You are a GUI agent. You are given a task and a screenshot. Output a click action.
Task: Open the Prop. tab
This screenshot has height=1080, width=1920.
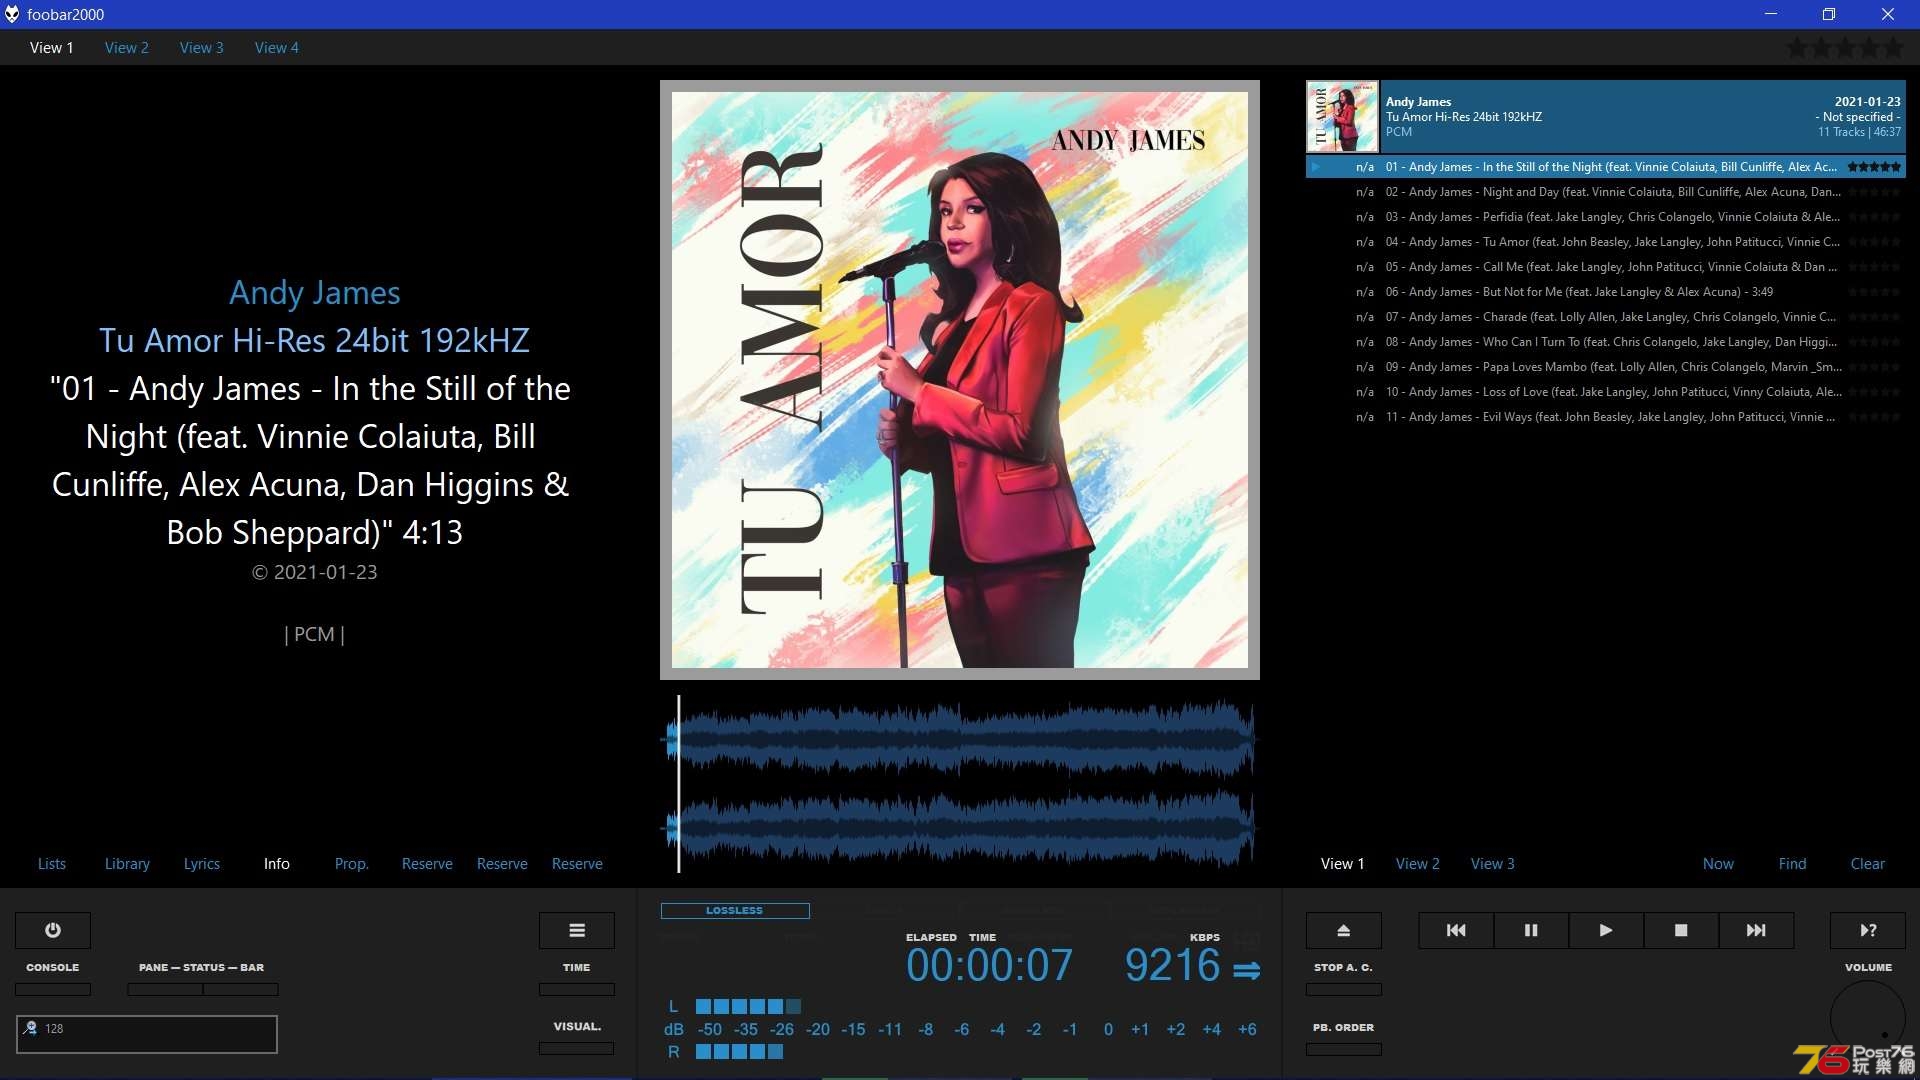click(352, 863)
